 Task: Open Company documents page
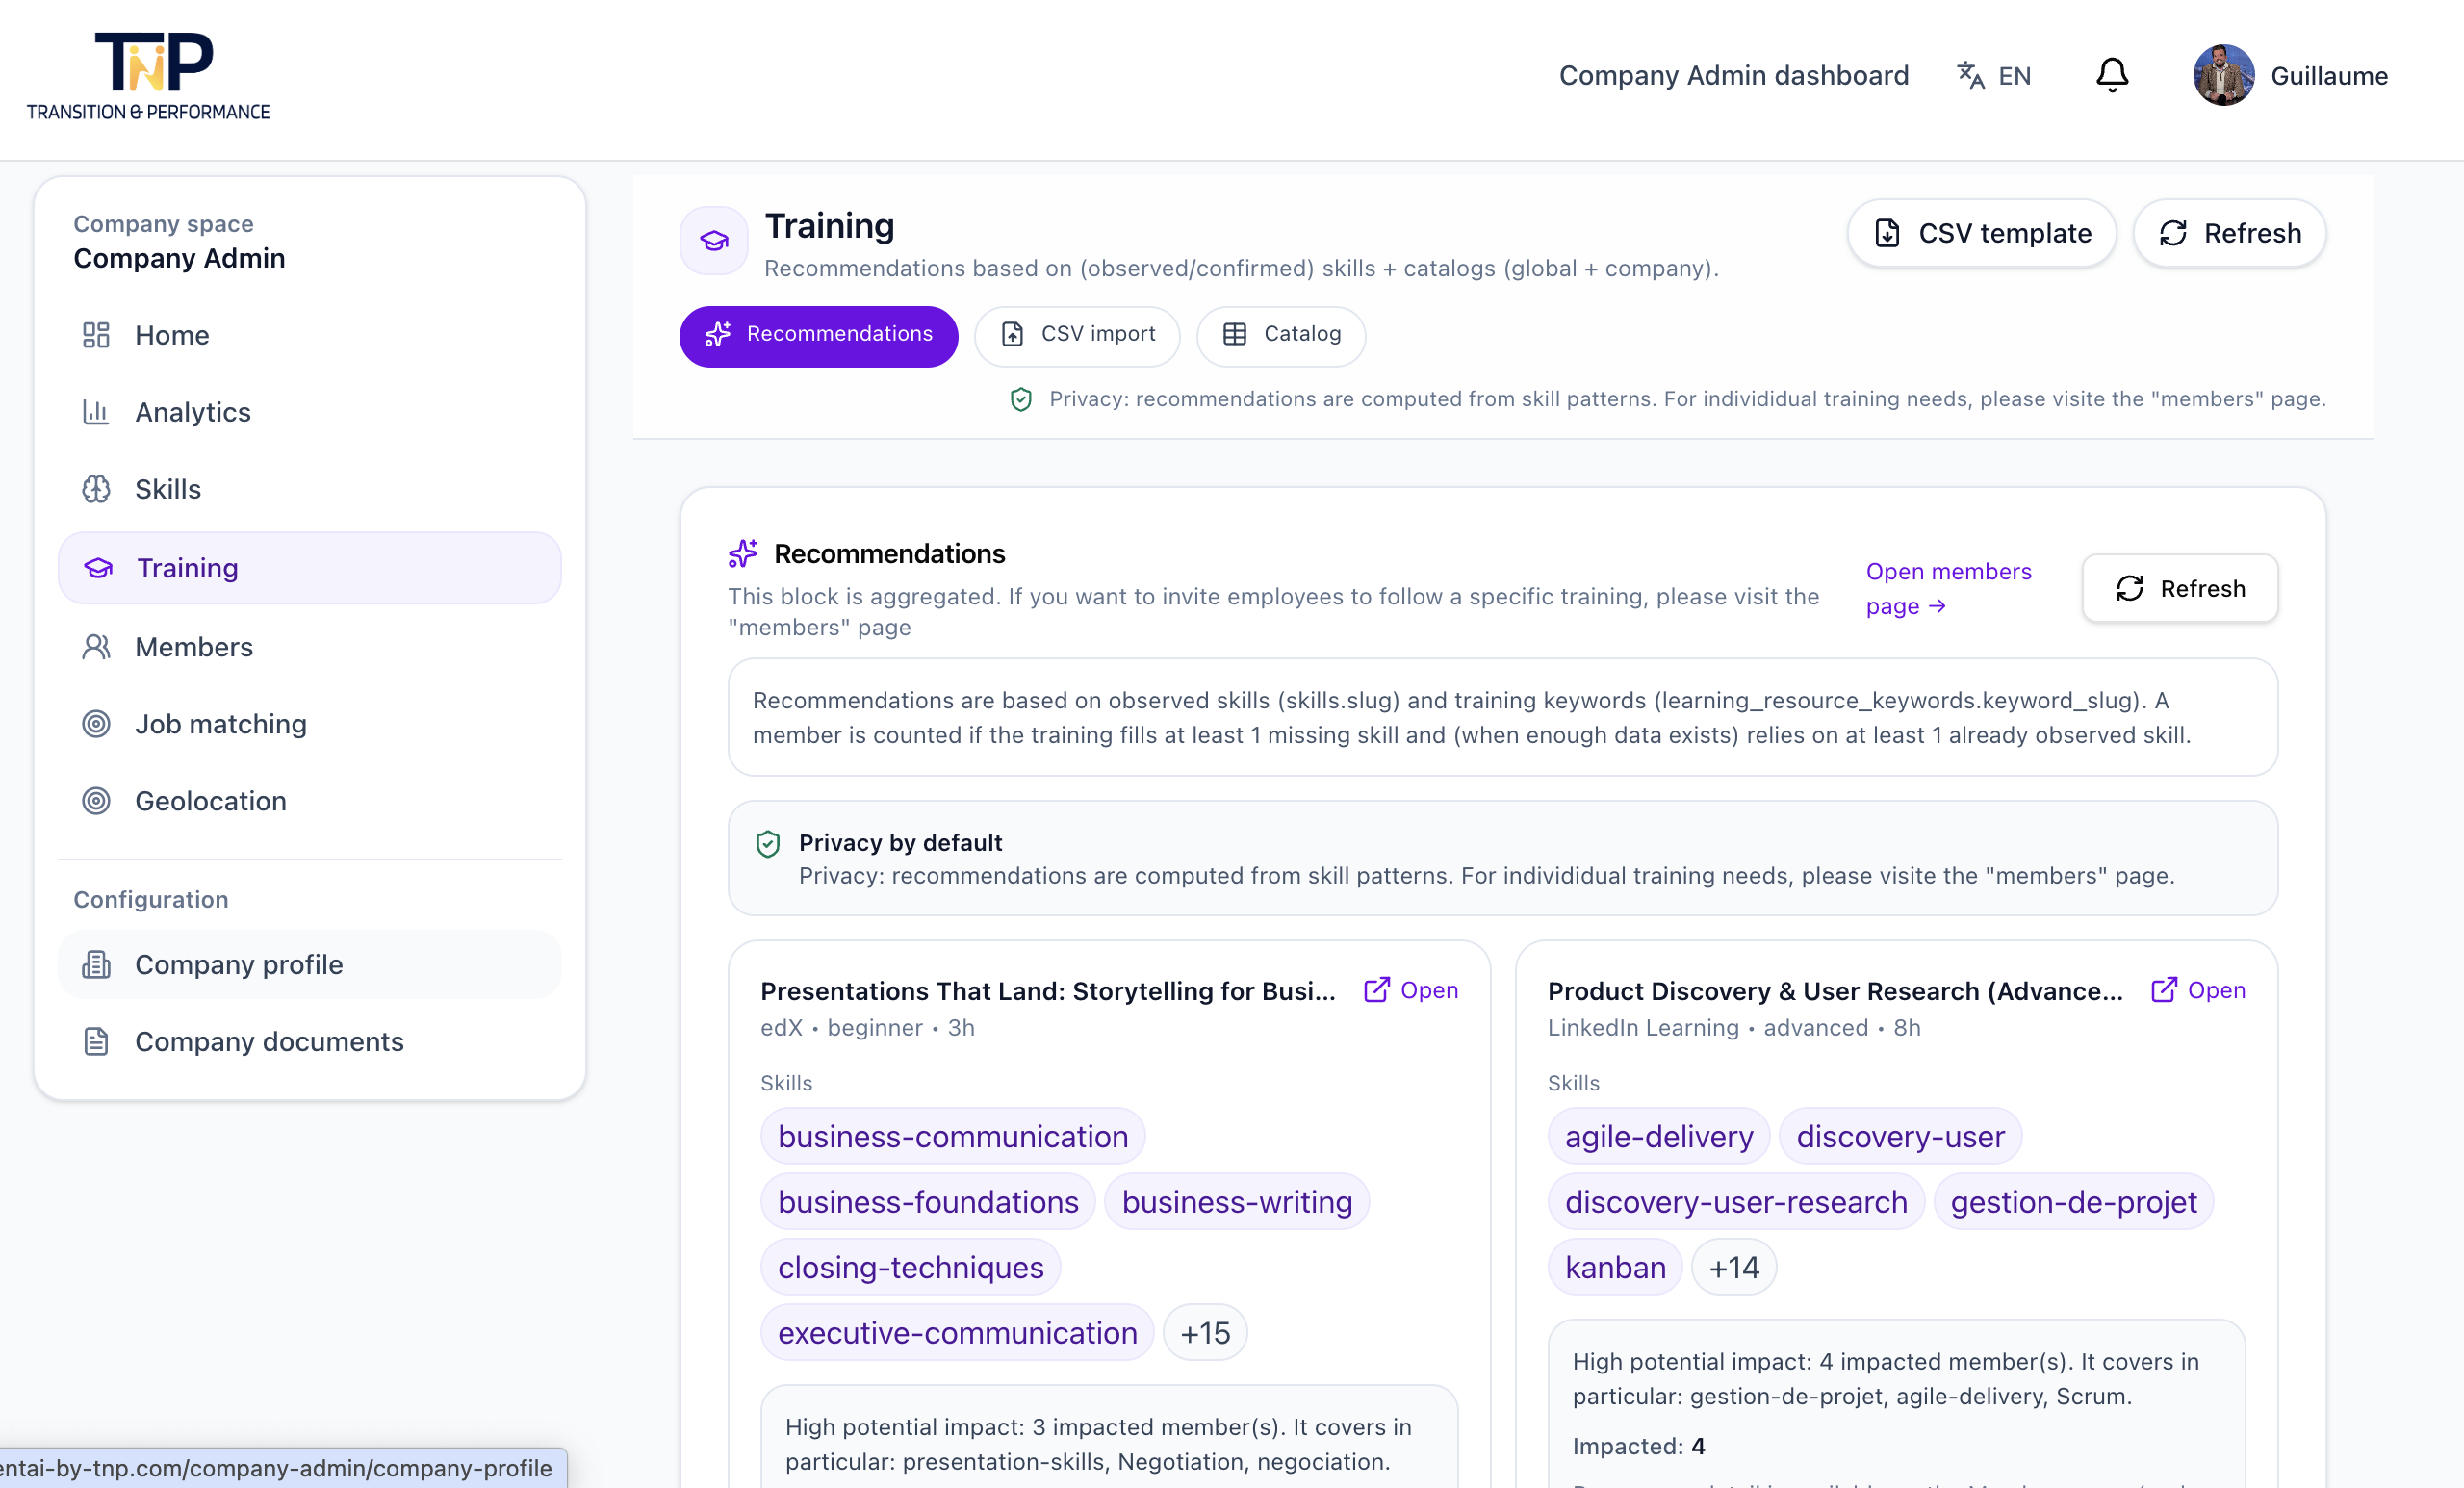[268, 1041]
